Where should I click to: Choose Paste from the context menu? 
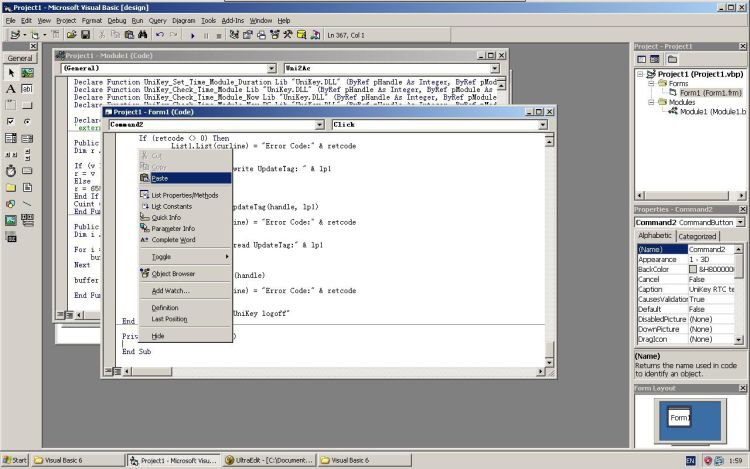(x=185, y=178)
